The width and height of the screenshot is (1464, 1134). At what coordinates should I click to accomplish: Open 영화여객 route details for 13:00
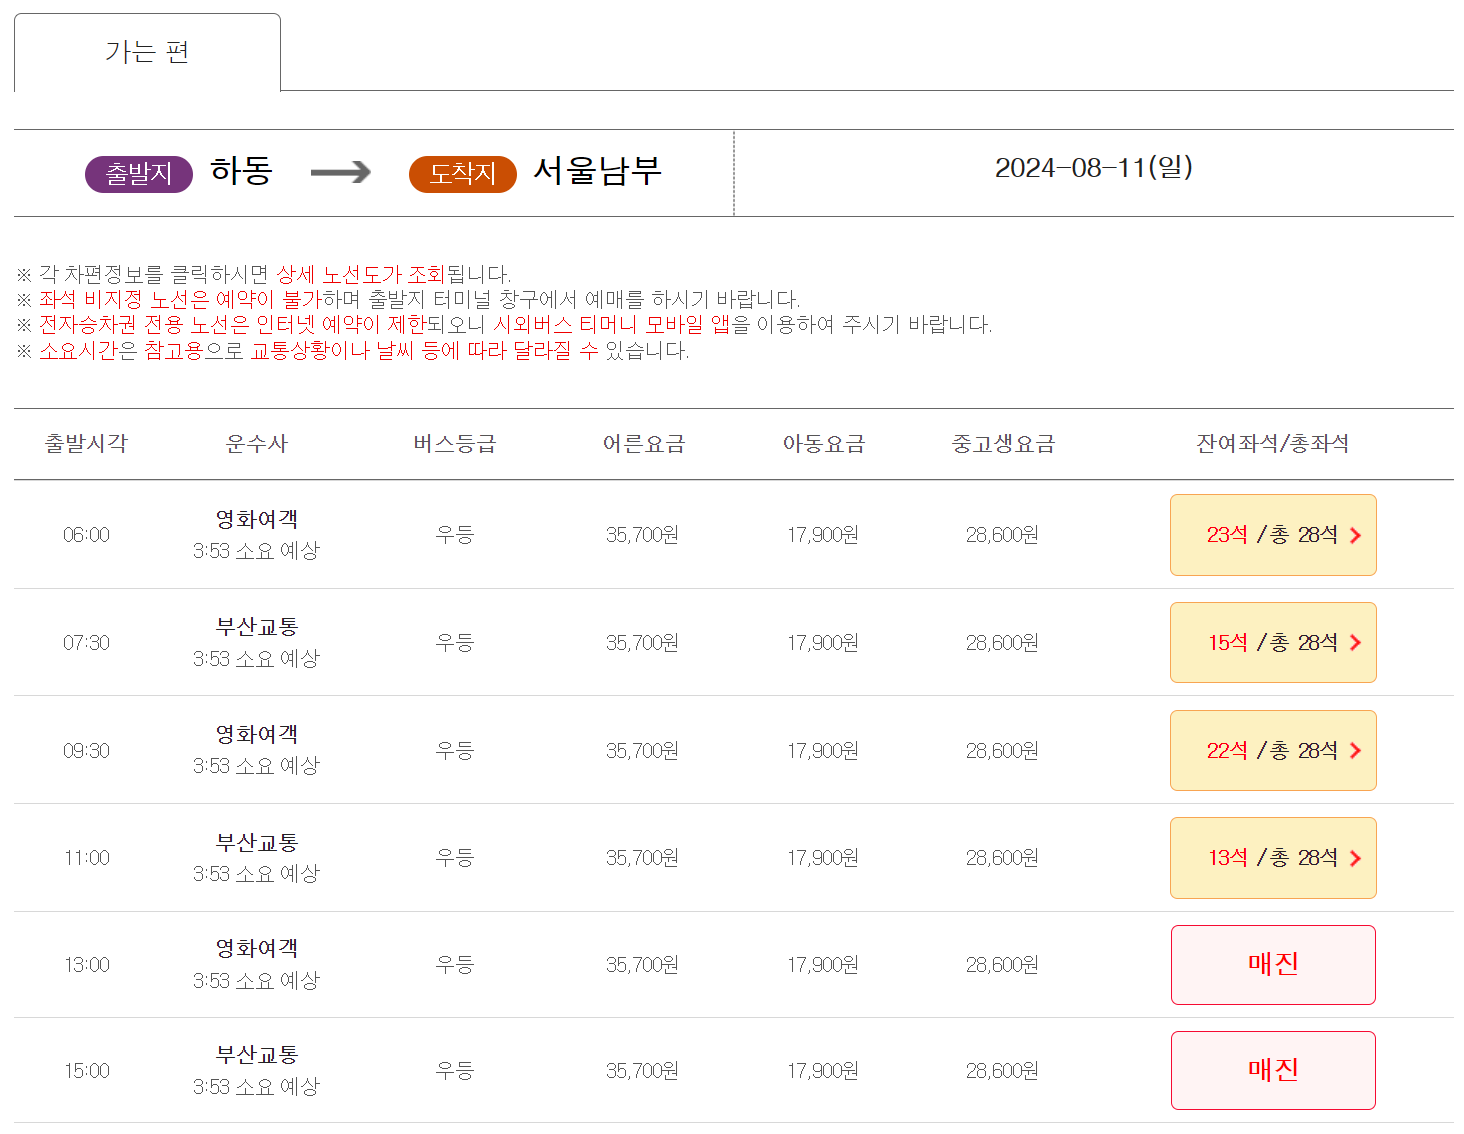(x=257, y=949)
